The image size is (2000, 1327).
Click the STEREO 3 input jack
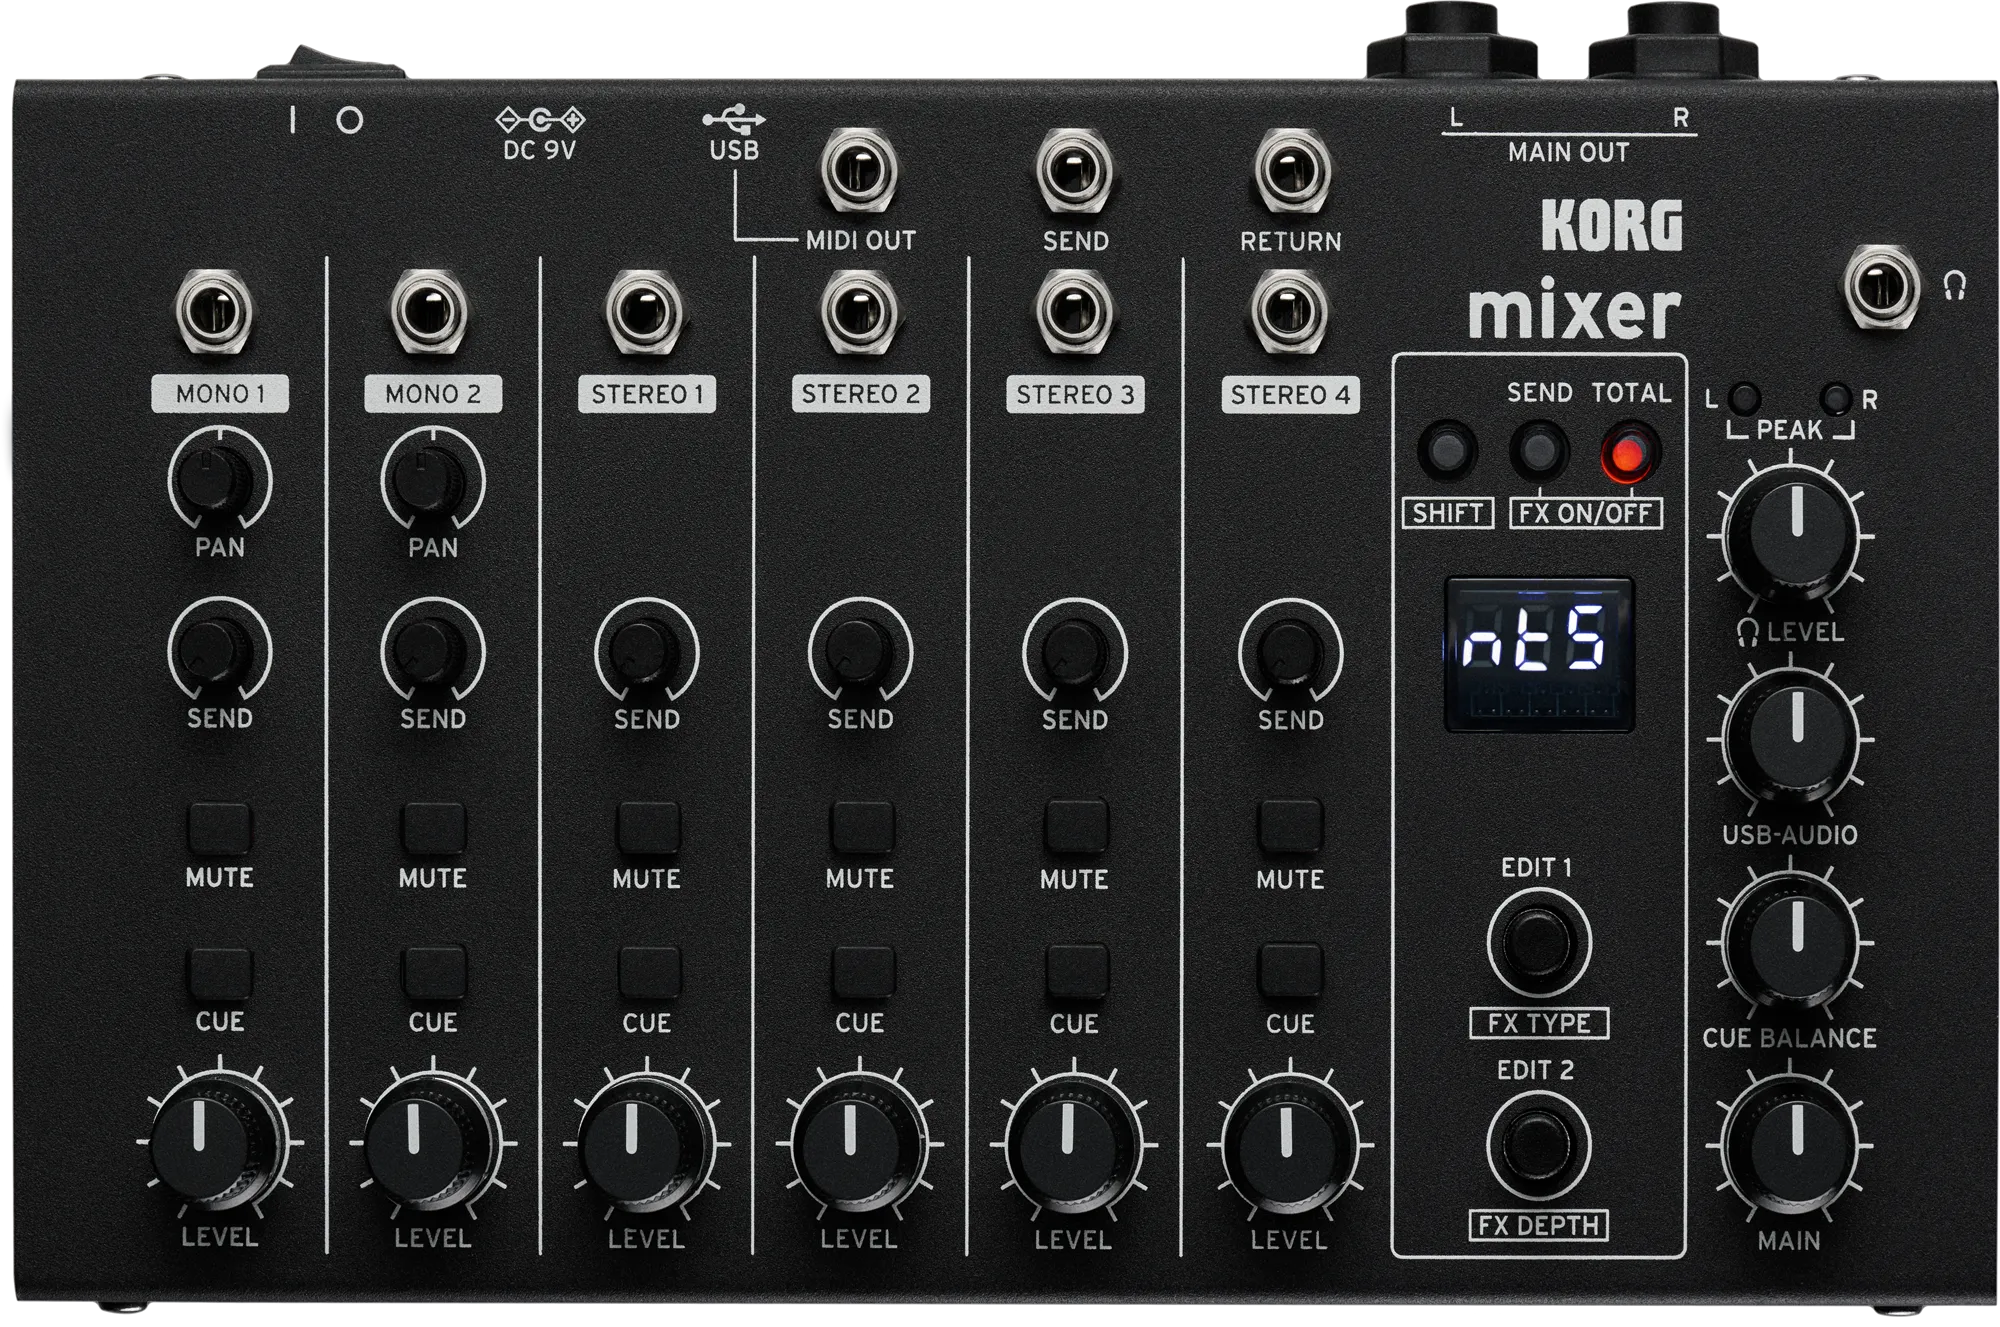pyautogui.click(x=1073, y=311)
